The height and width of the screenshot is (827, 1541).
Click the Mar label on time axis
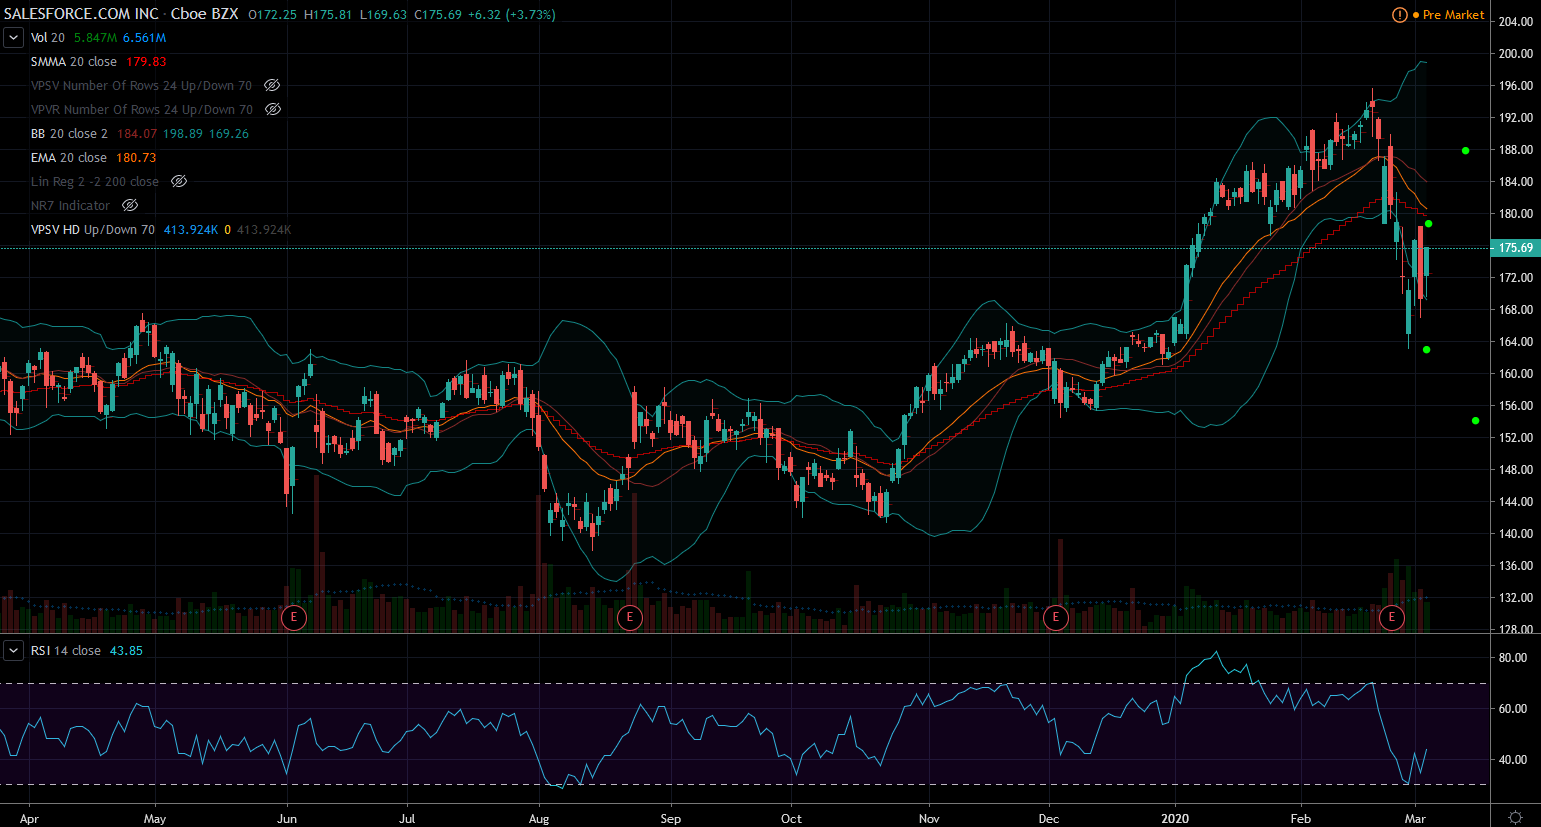[x=1415, y=819]
